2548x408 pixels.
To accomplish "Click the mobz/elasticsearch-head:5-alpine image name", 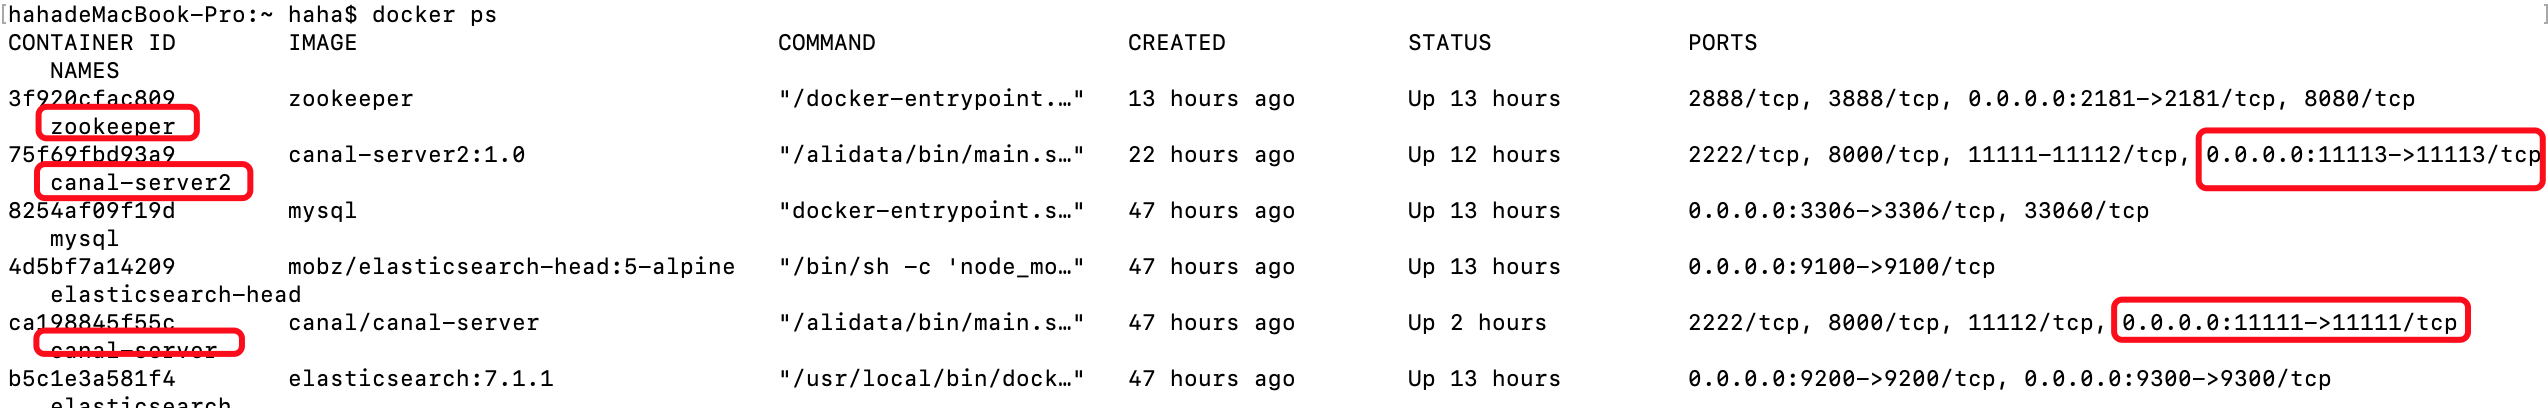I will click(x=511, y=267).
